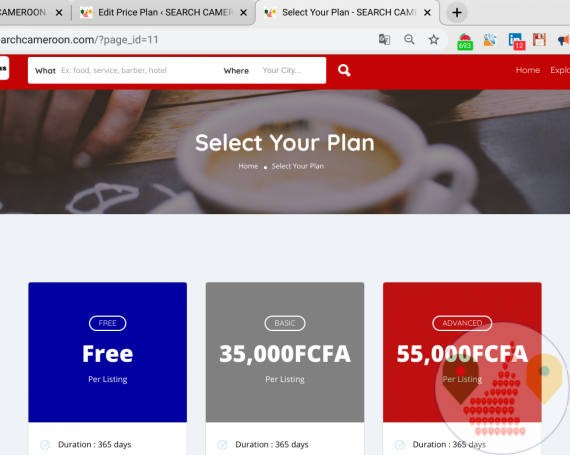This screenshot has width=570, height=455.
Task: Open a new browser tab
Action: click(x=457, y=13)
